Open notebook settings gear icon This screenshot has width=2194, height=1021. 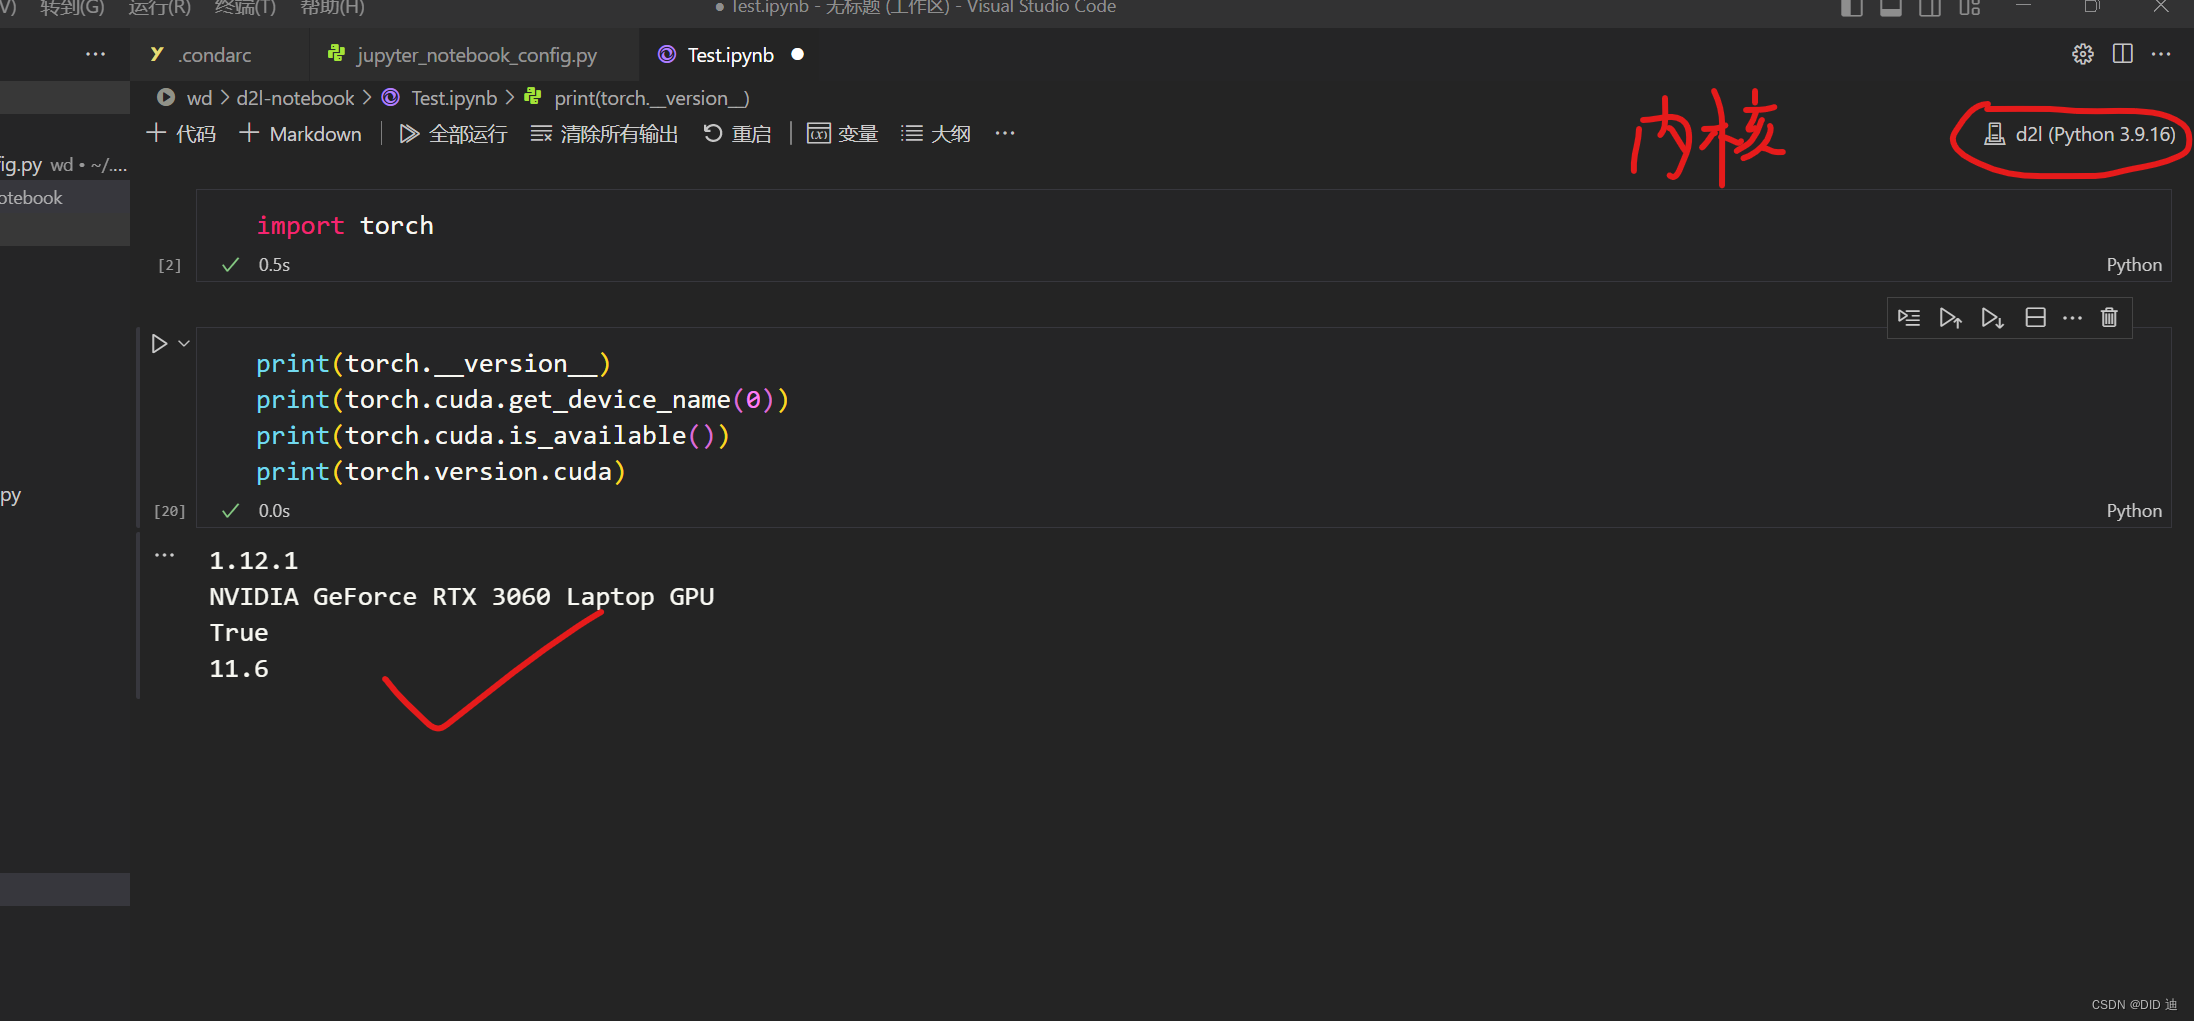pos(2083,54)
